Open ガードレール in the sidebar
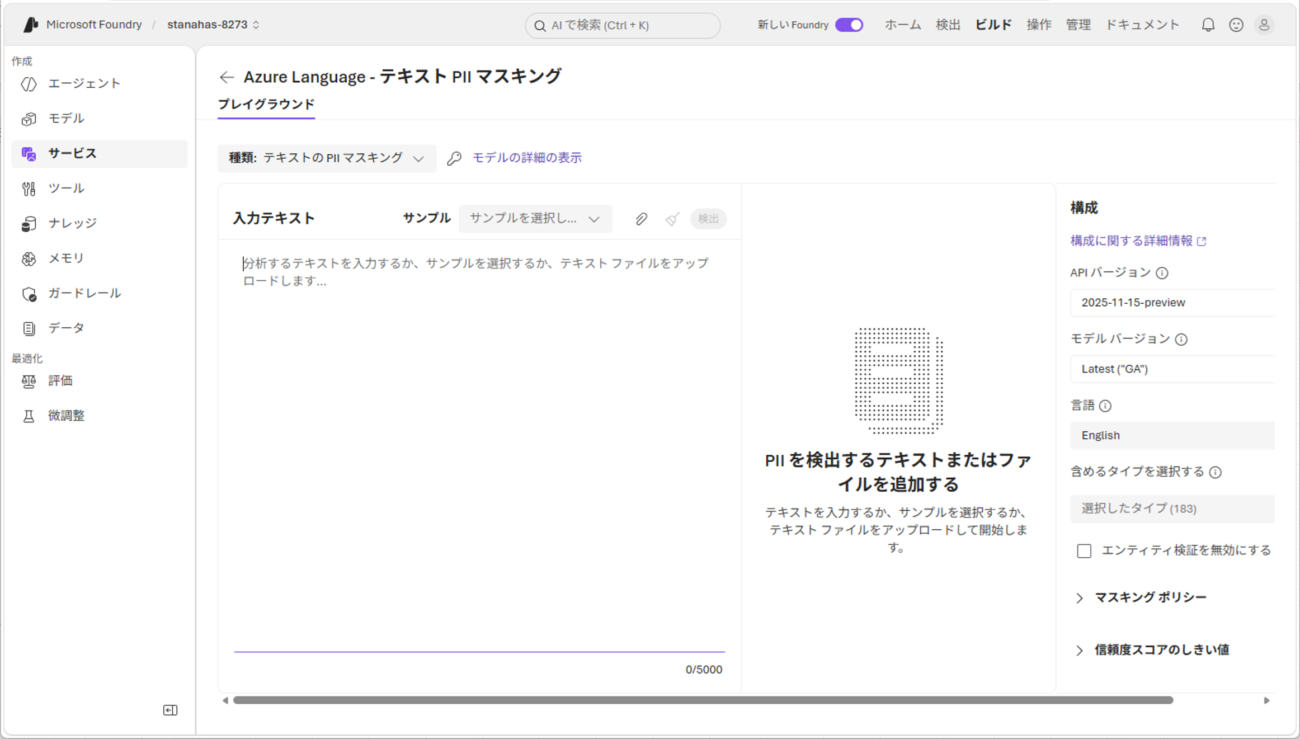 [99, 294]
